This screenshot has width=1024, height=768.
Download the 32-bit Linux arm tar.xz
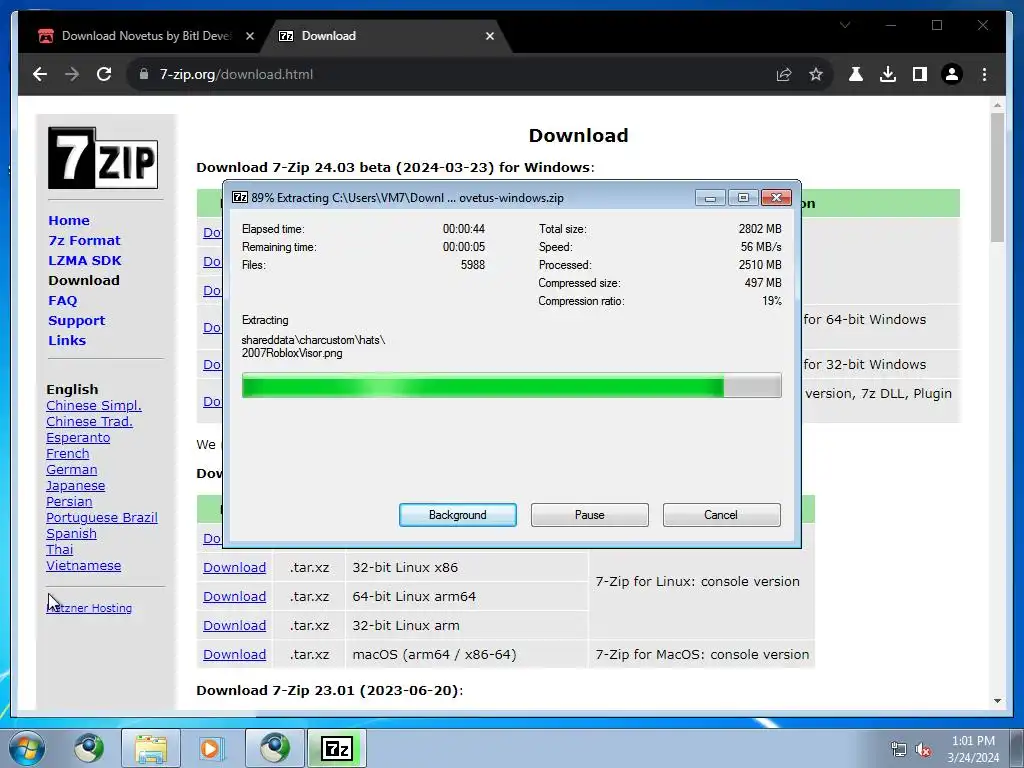(x=234, y=625)
